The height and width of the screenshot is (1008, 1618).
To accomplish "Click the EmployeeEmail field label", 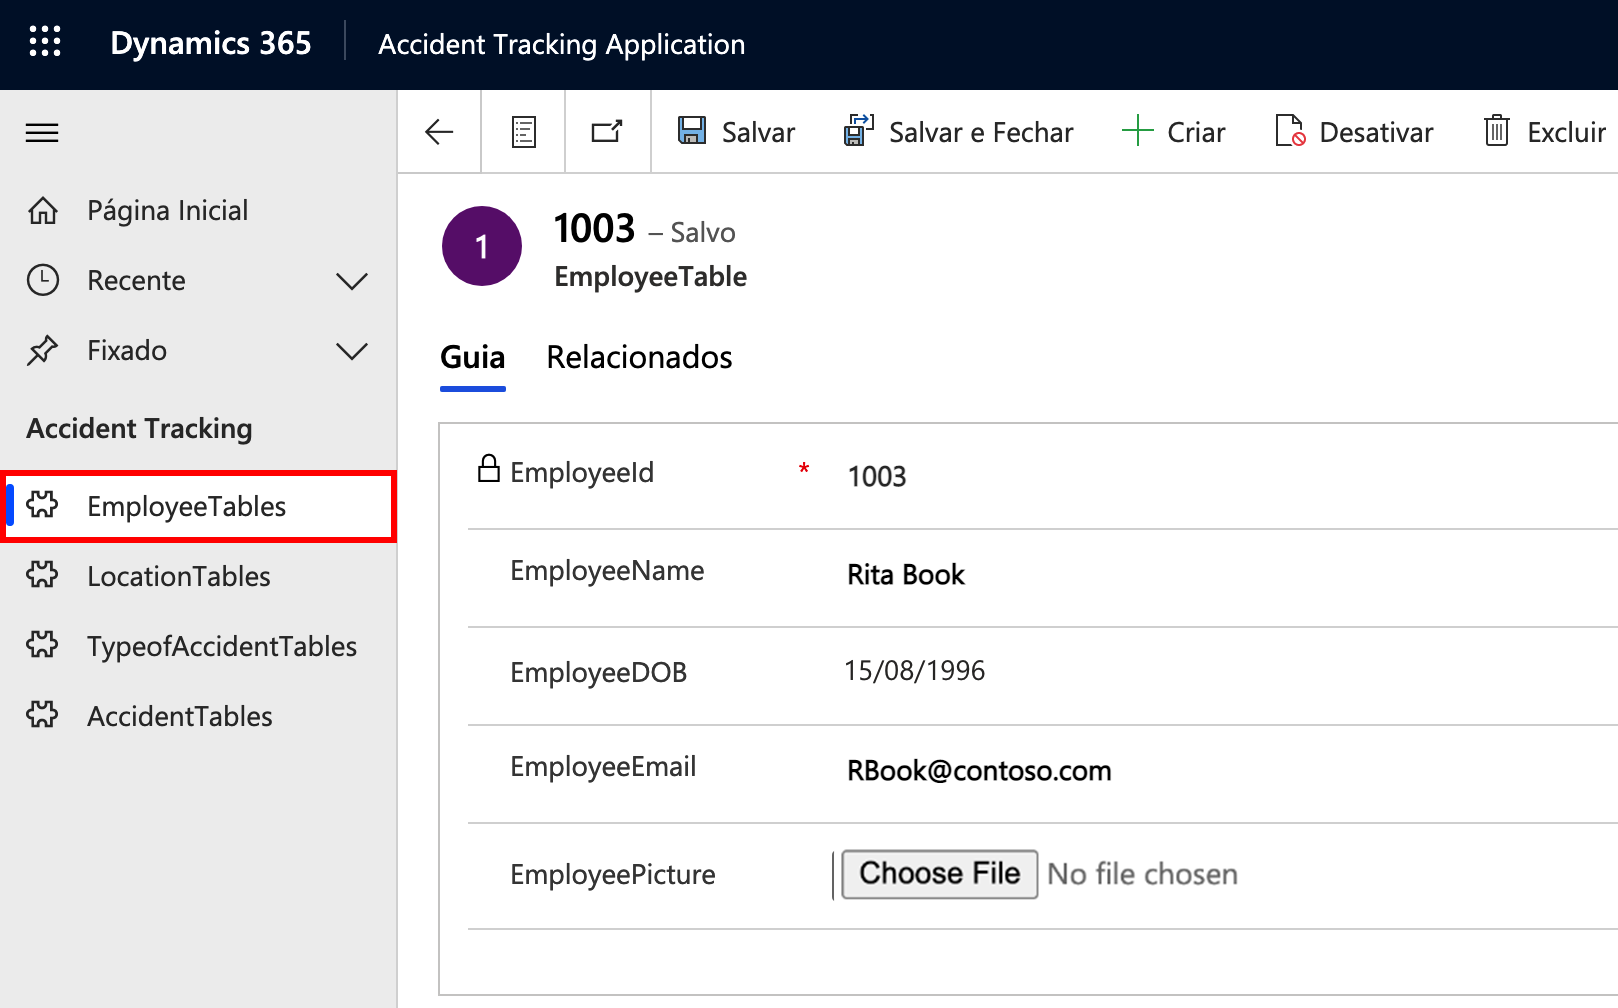I will coord(603,767).
